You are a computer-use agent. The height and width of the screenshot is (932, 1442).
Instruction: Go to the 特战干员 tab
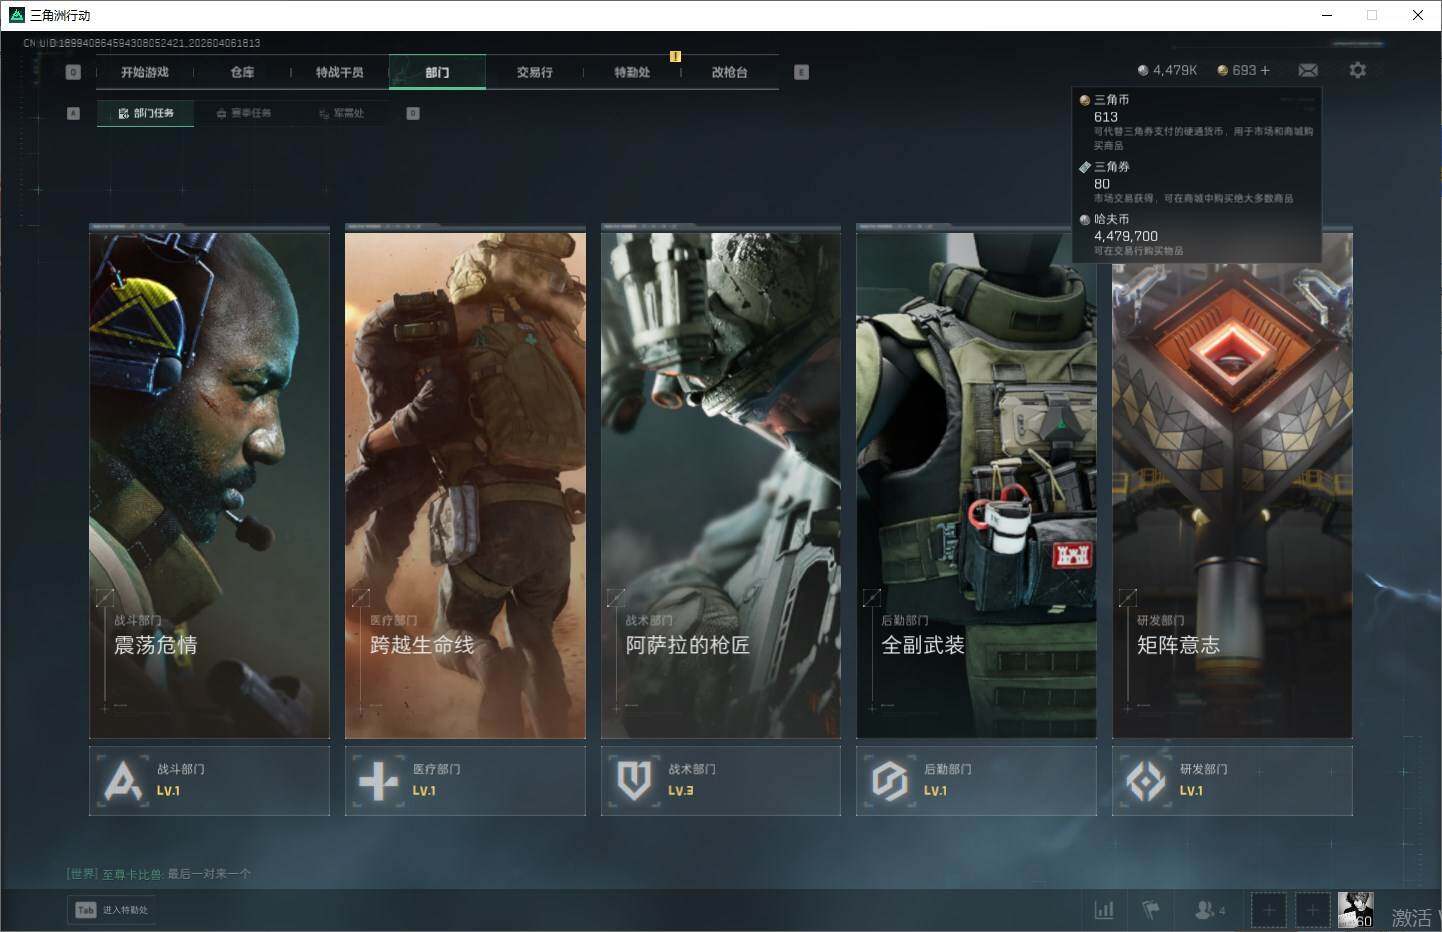339,72
